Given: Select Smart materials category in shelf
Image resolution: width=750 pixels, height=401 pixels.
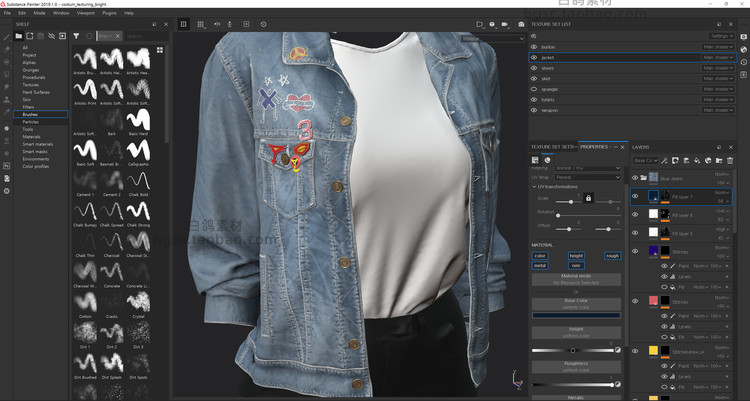Looking at the screenshot, I should click(40, 144).
